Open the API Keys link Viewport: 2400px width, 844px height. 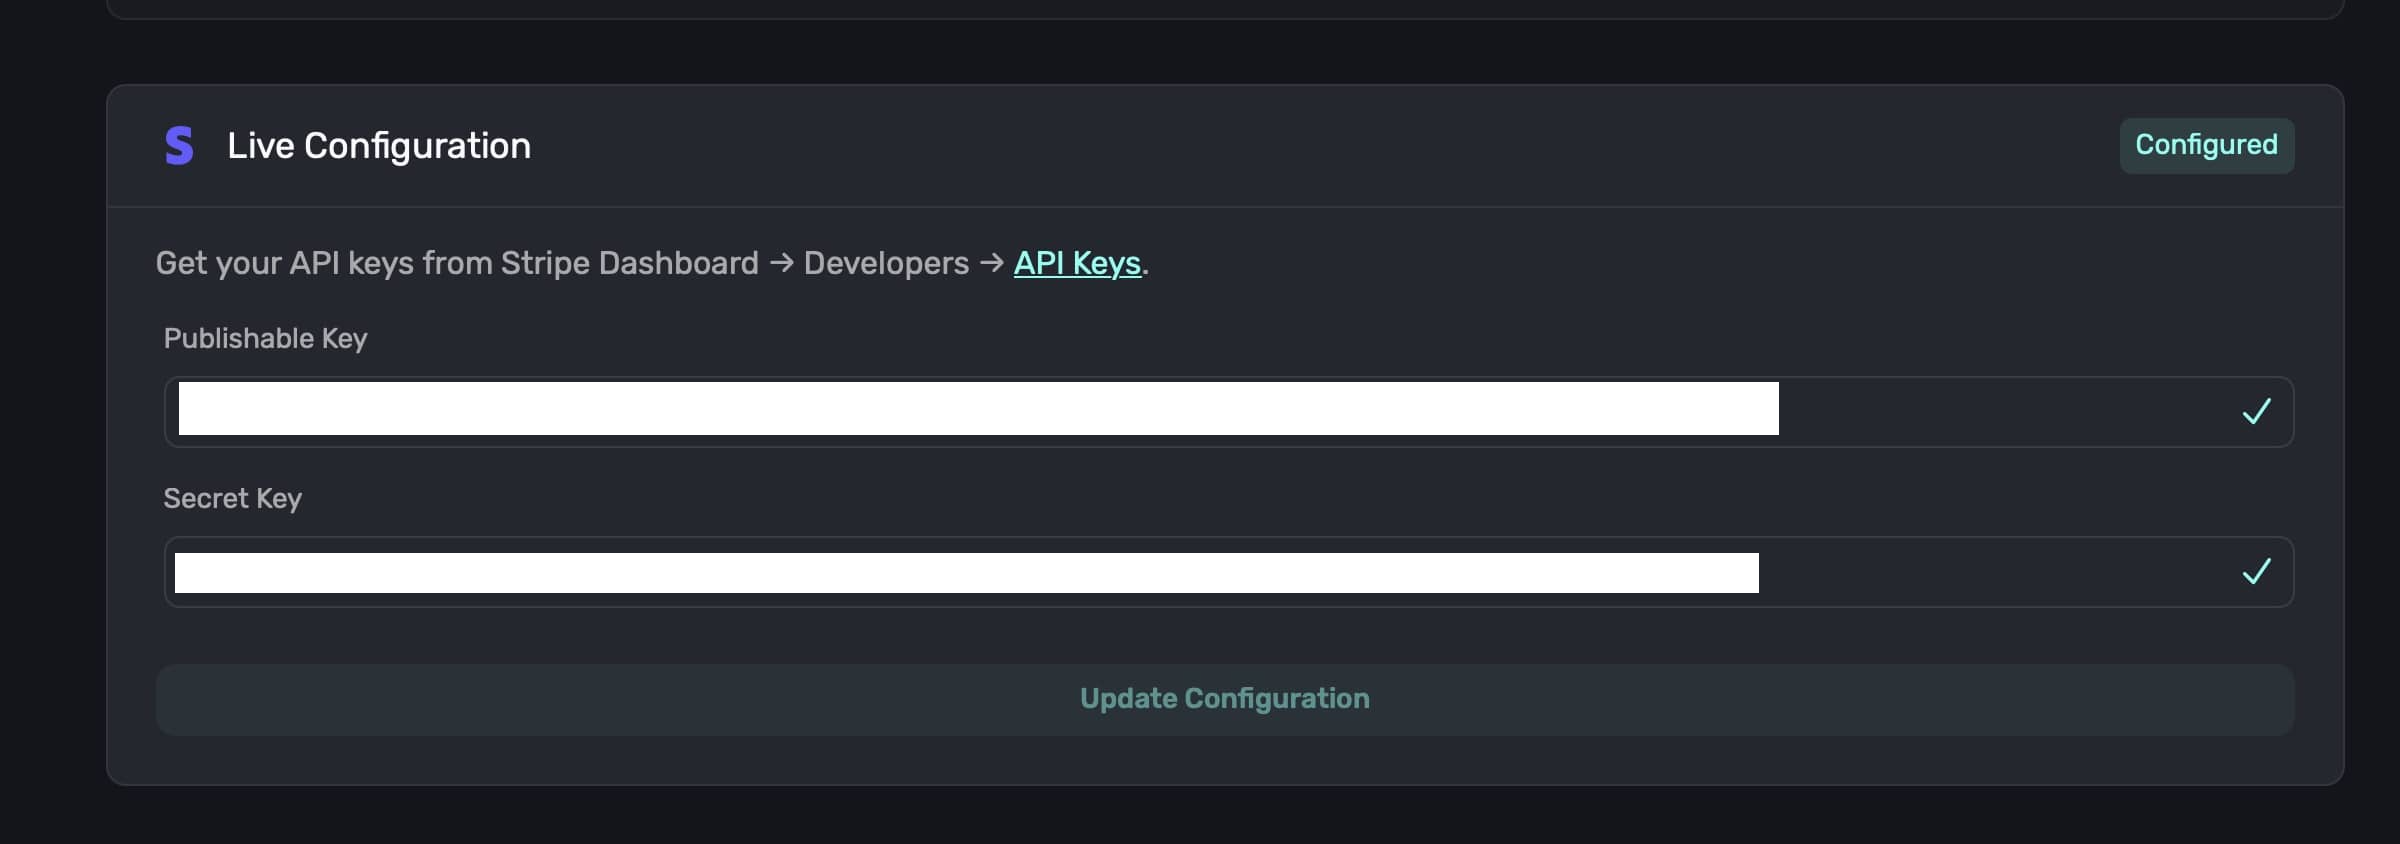[x=1077, y=263]
